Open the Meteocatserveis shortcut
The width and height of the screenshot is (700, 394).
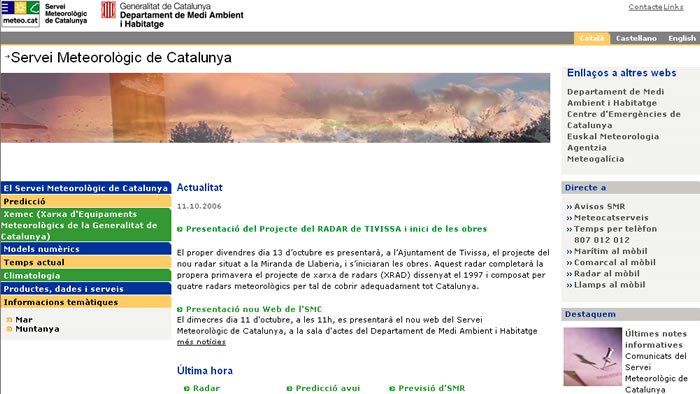[x=611, y=218]
